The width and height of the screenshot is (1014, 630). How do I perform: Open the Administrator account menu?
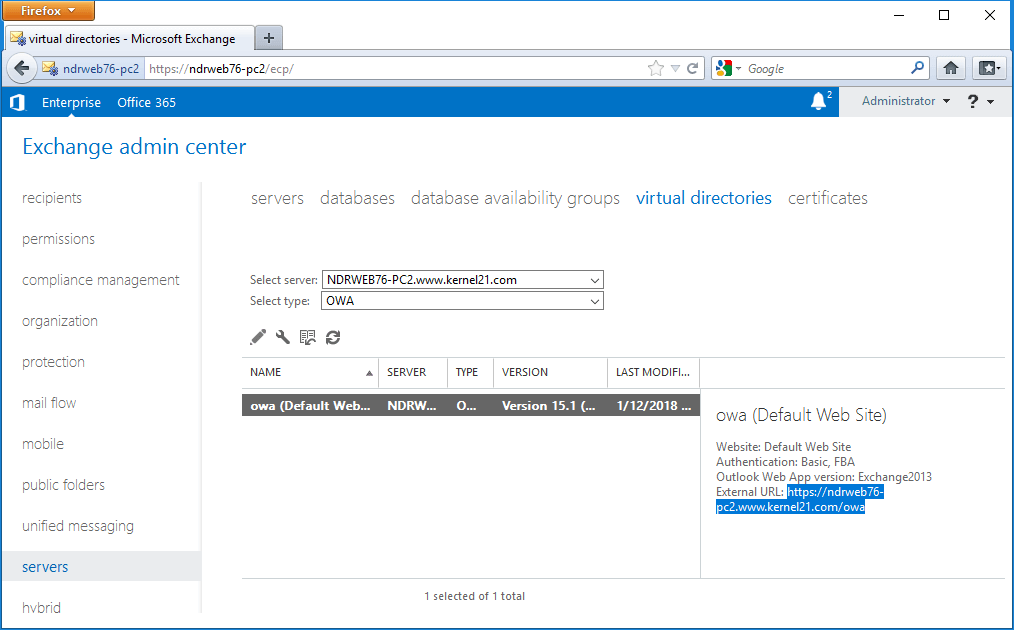905,101
